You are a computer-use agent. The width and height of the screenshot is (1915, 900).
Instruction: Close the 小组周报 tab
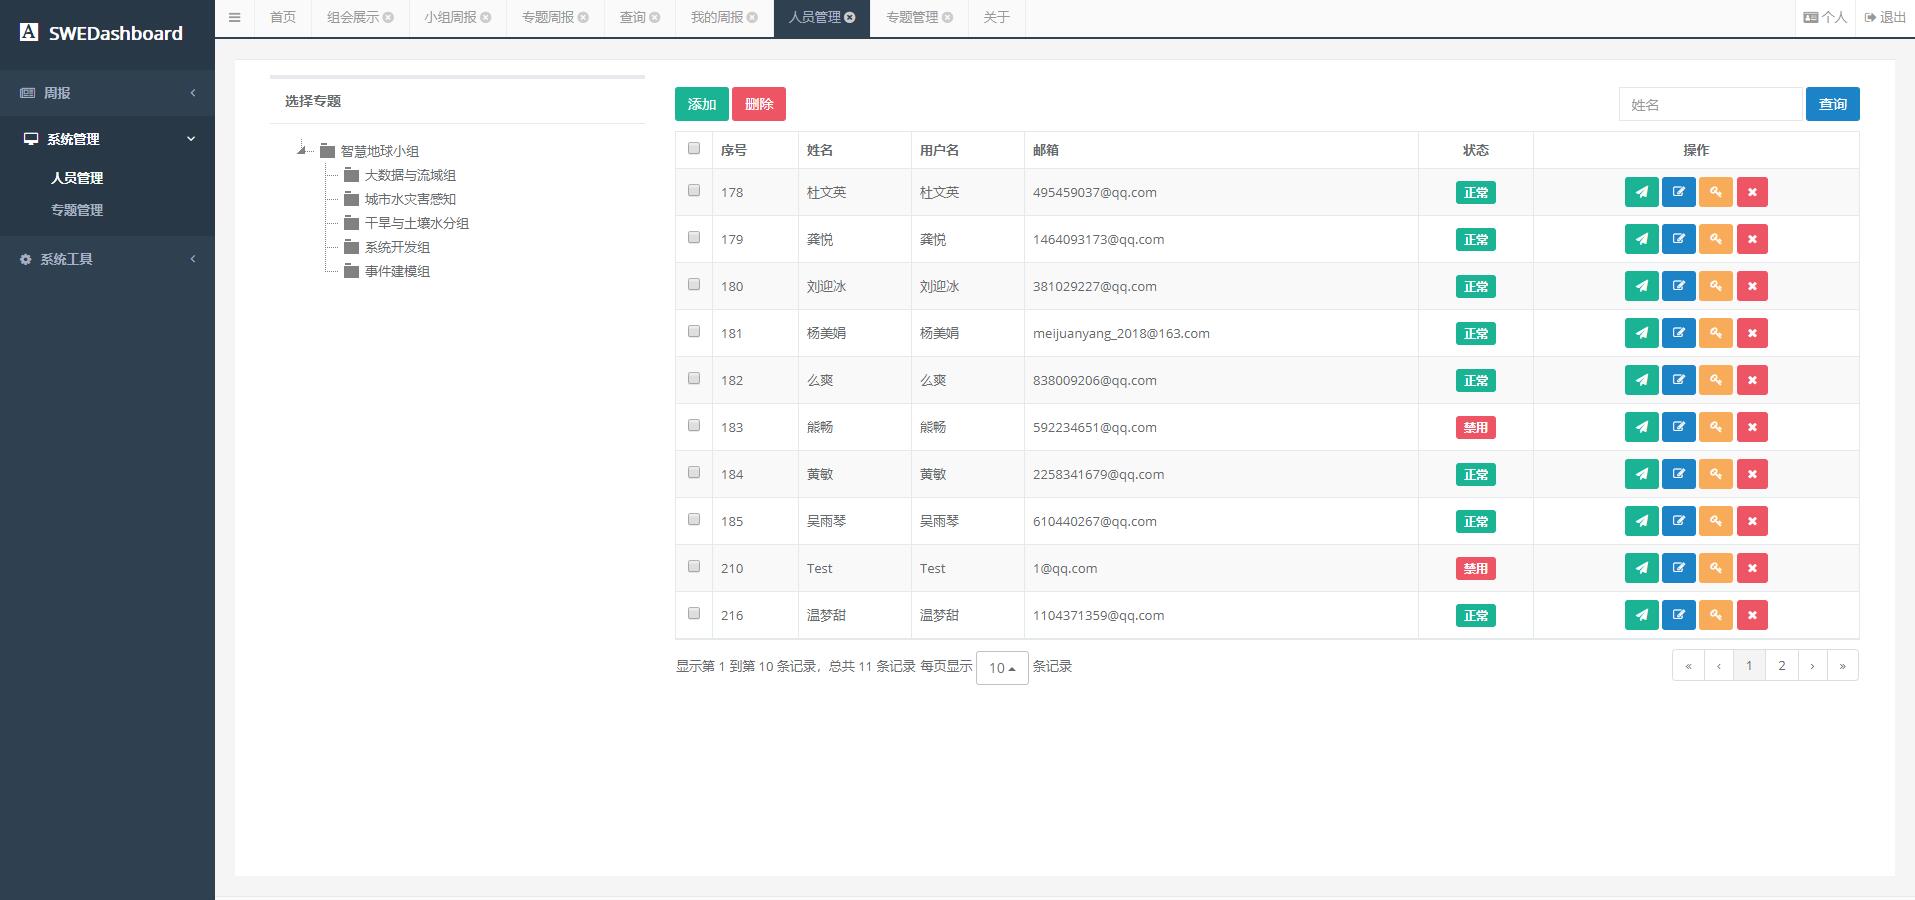(486, 17)
